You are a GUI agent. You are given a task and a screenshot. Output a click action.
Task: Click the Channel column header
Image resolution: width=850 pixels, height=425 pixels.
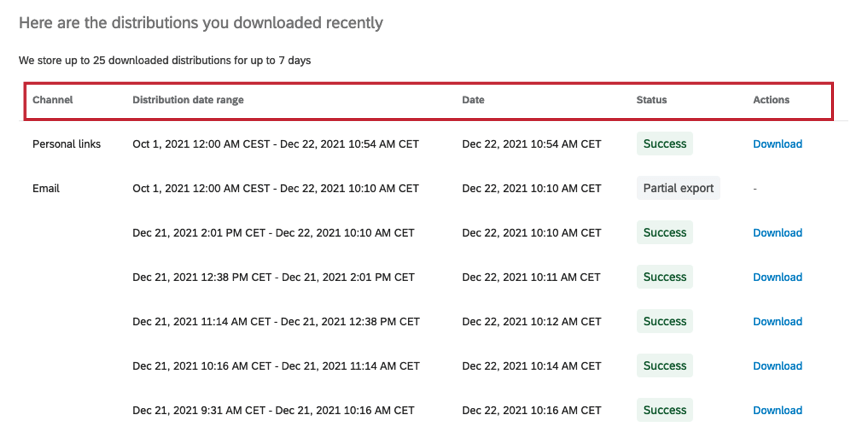coord(53,100)
